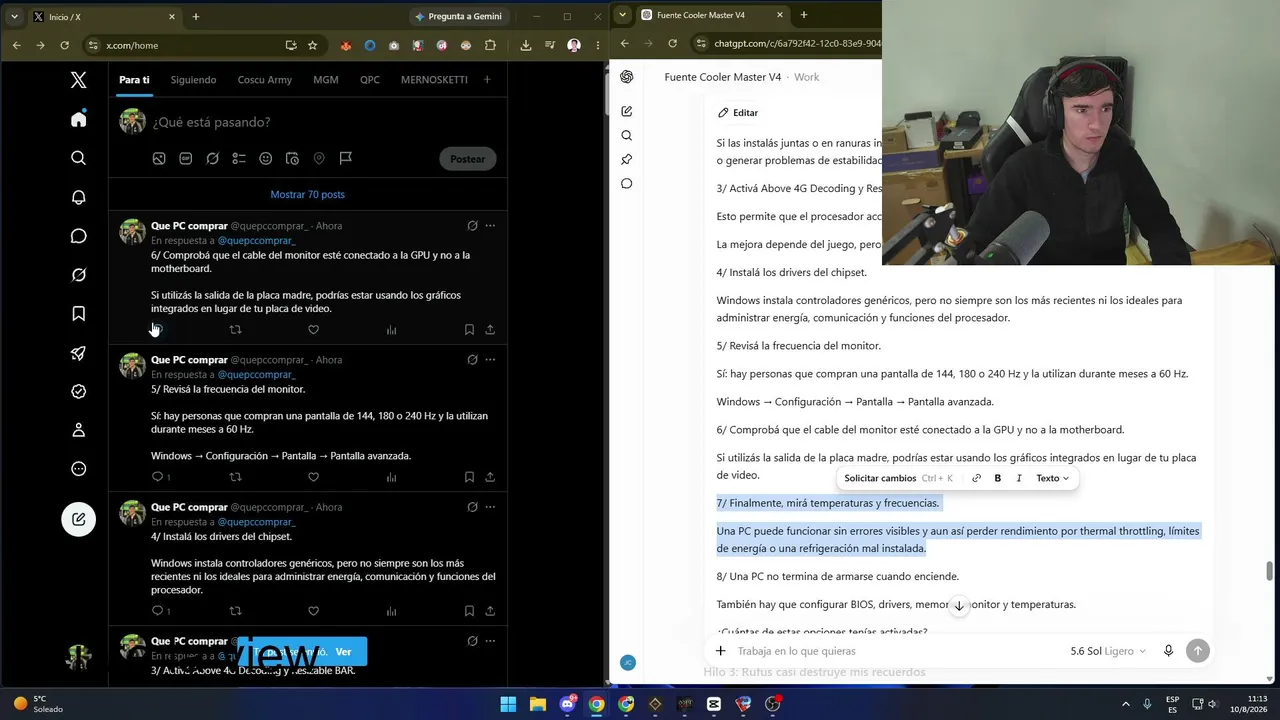This screenshot has width=1280, height=720.
Task: Open Bookmarks icon in X sidebar
Action: (x=79, y=314)
